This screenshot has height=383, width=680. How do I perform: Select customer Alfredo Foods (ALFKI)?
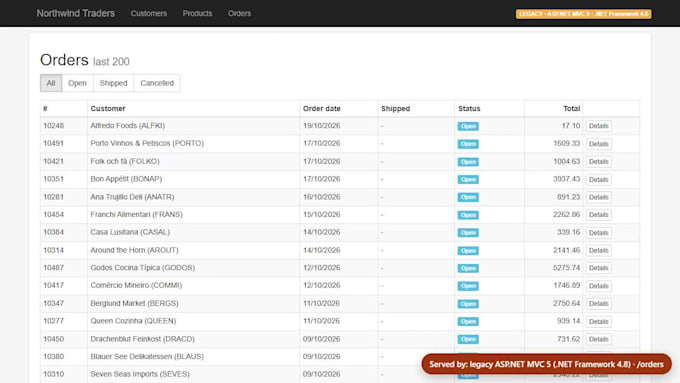tap(128, 125)
